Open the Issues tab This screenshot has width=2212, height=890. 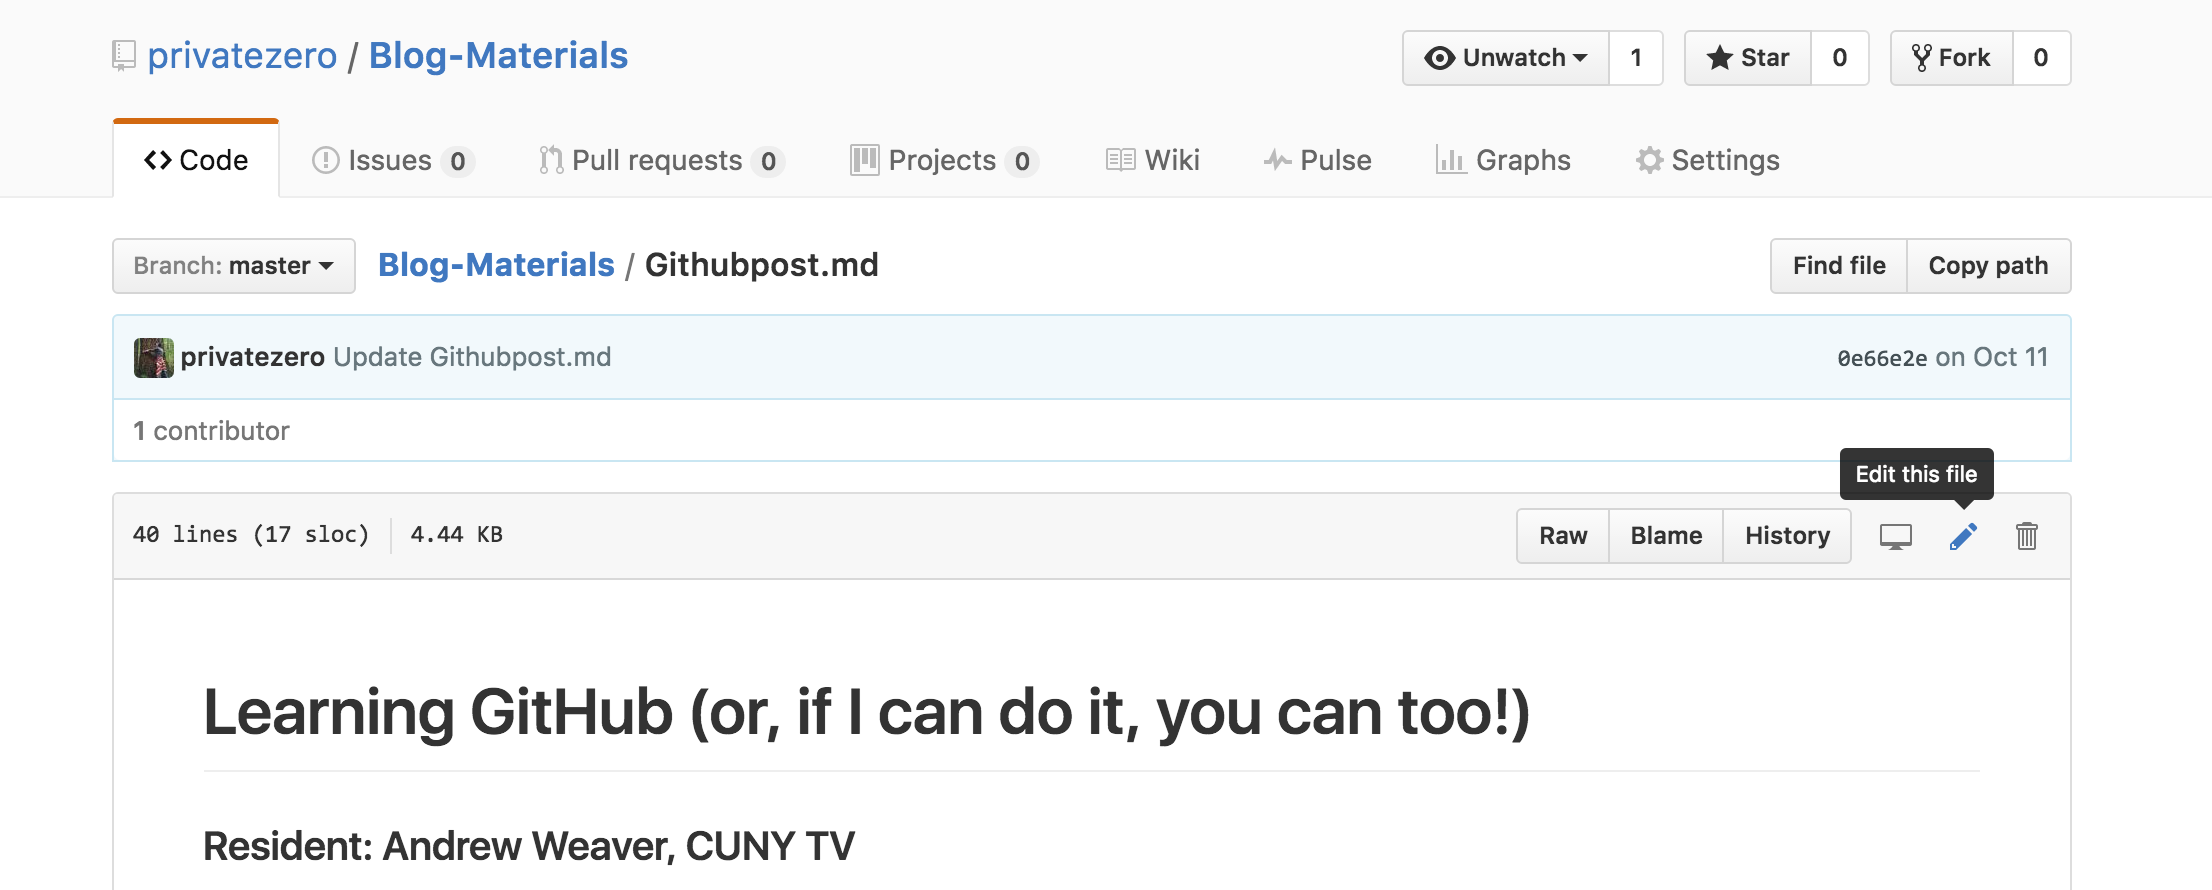point(393,160)
